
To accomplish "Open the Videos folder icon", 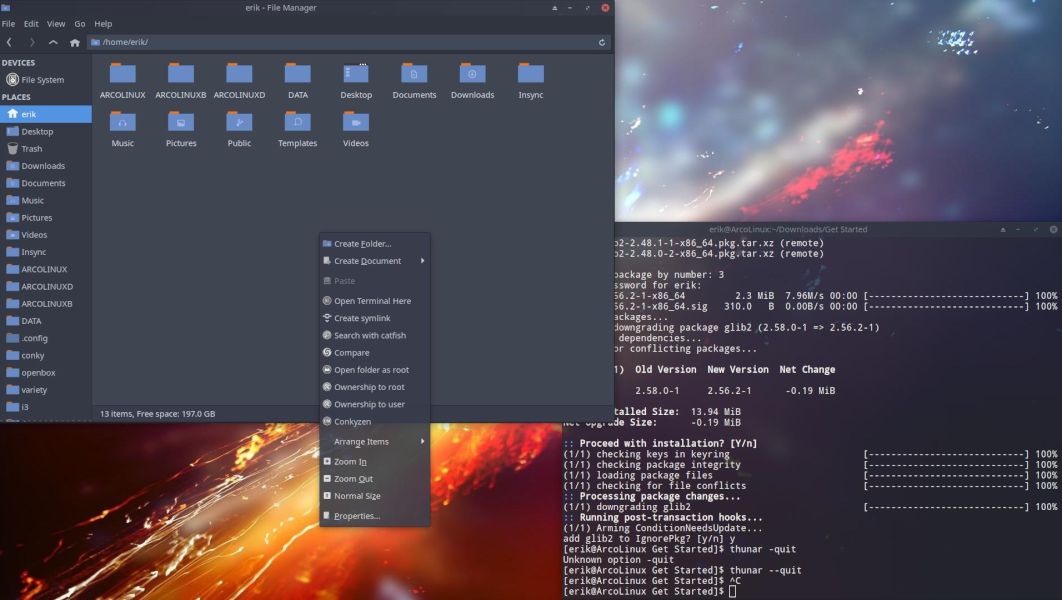I will pyautogui.click(x=355, y=123).
